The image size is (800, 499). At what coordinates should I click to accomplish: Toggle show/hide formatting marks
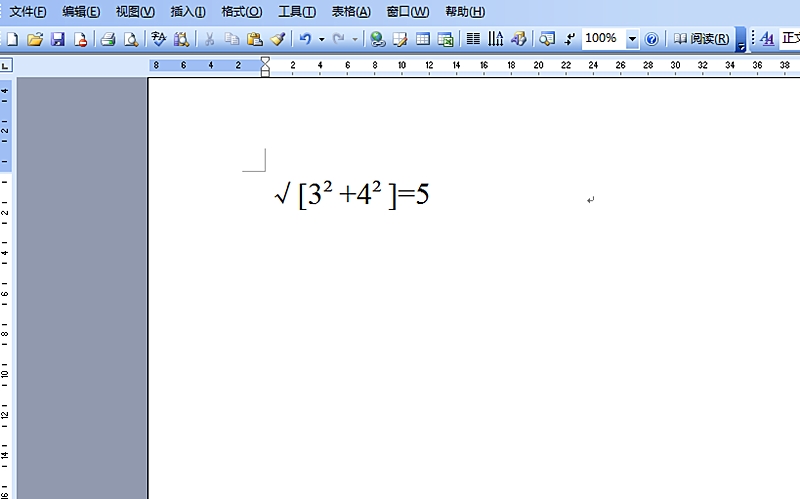click(x=569, y=39)
